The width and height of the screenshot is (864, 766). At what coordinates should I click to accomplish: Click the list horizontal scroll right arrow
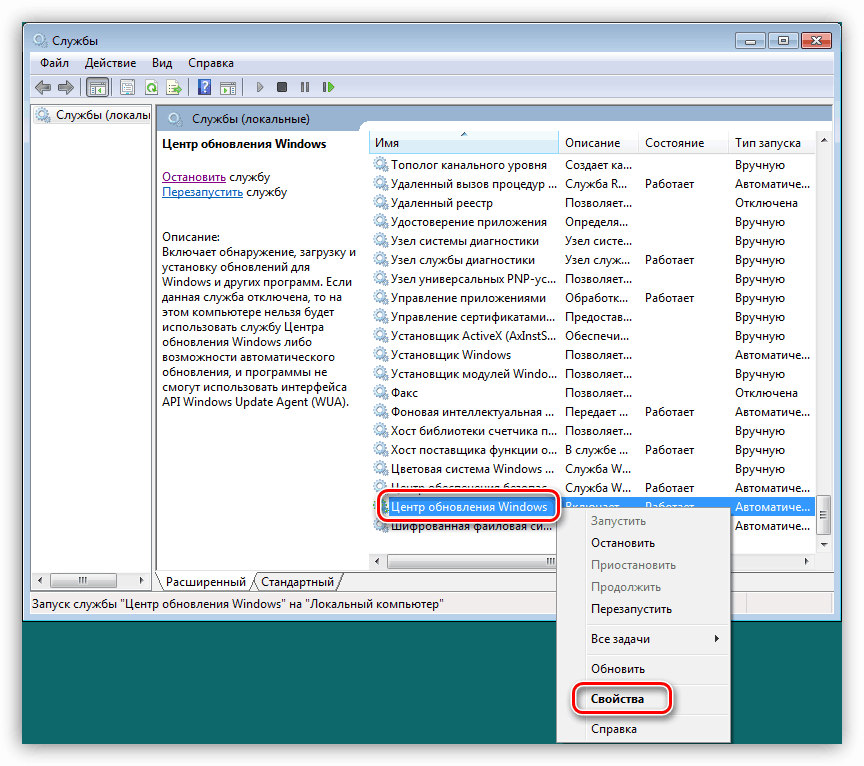point(807,561)
